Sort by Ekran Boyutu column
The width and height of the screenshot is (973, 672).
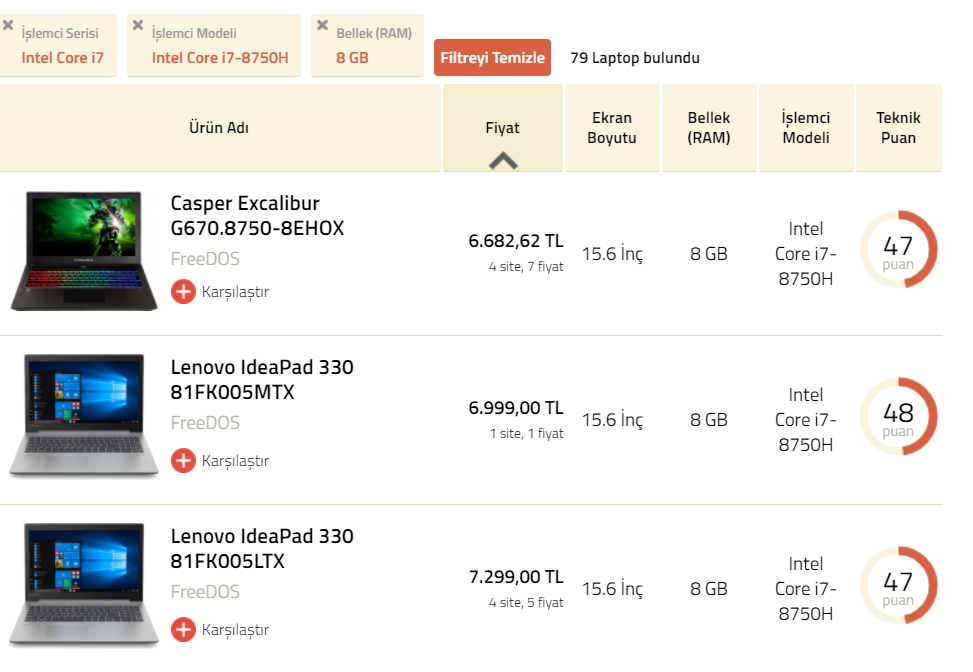(612, 128)
